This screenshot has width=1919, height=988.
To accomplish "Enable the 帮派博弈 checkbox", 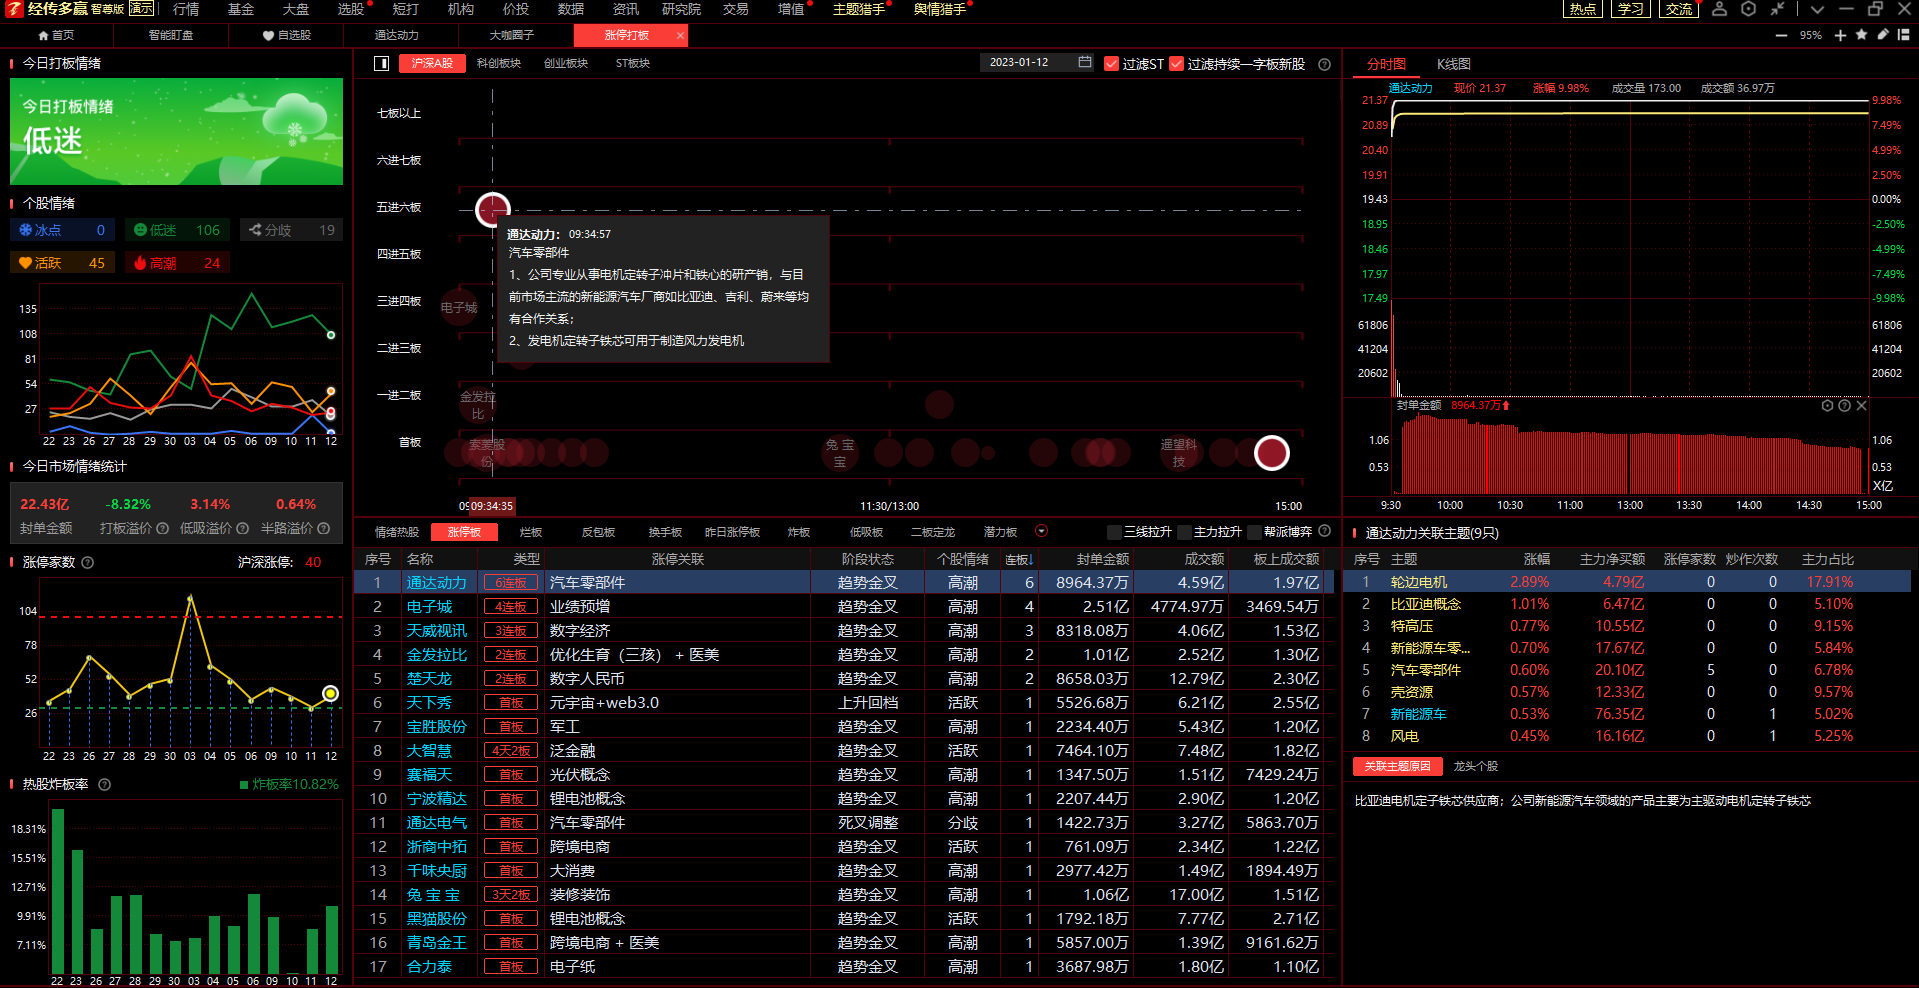I will point(1254,532).
